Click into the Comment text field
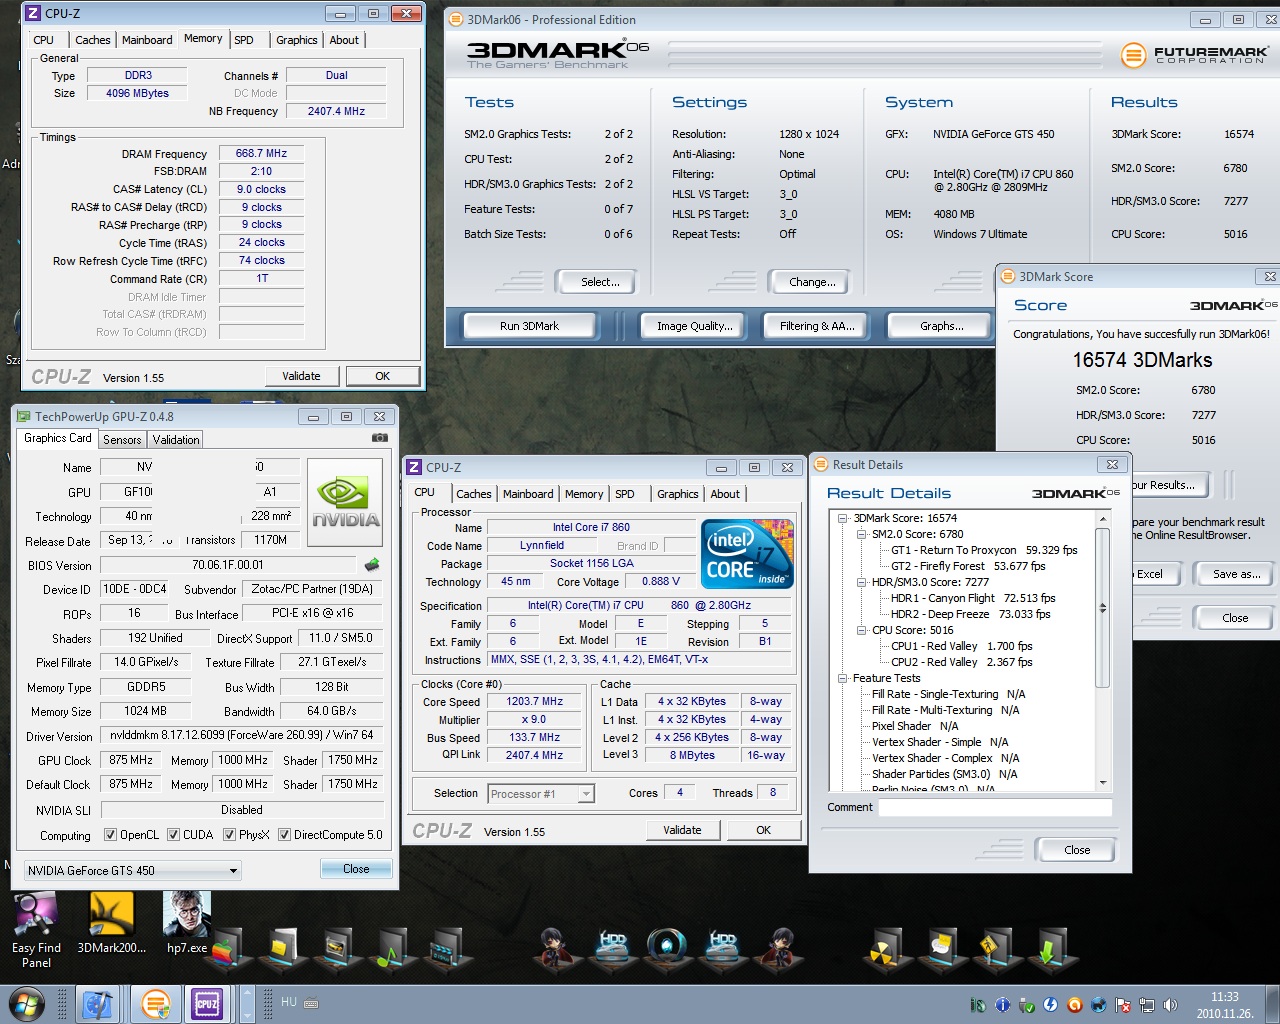The image size is (1280, 1024). [994, 807]
